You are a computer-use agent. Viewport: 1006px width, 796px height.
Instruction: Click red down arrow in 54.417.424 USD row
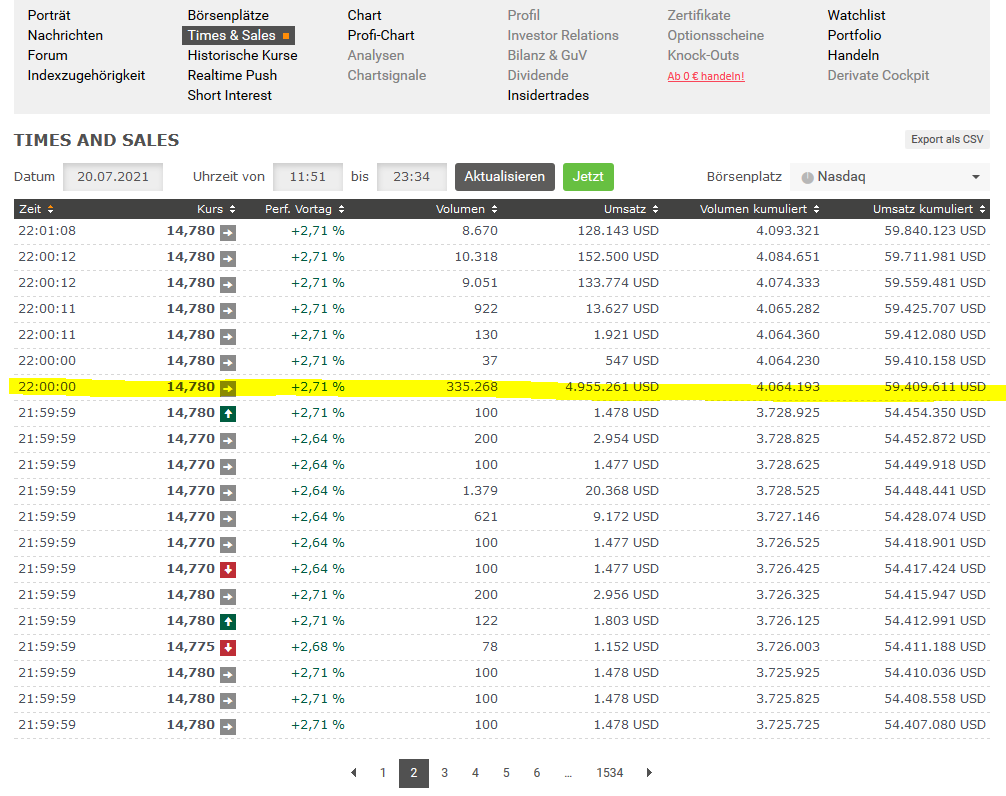pyautogui.click(x=228, y=570)
